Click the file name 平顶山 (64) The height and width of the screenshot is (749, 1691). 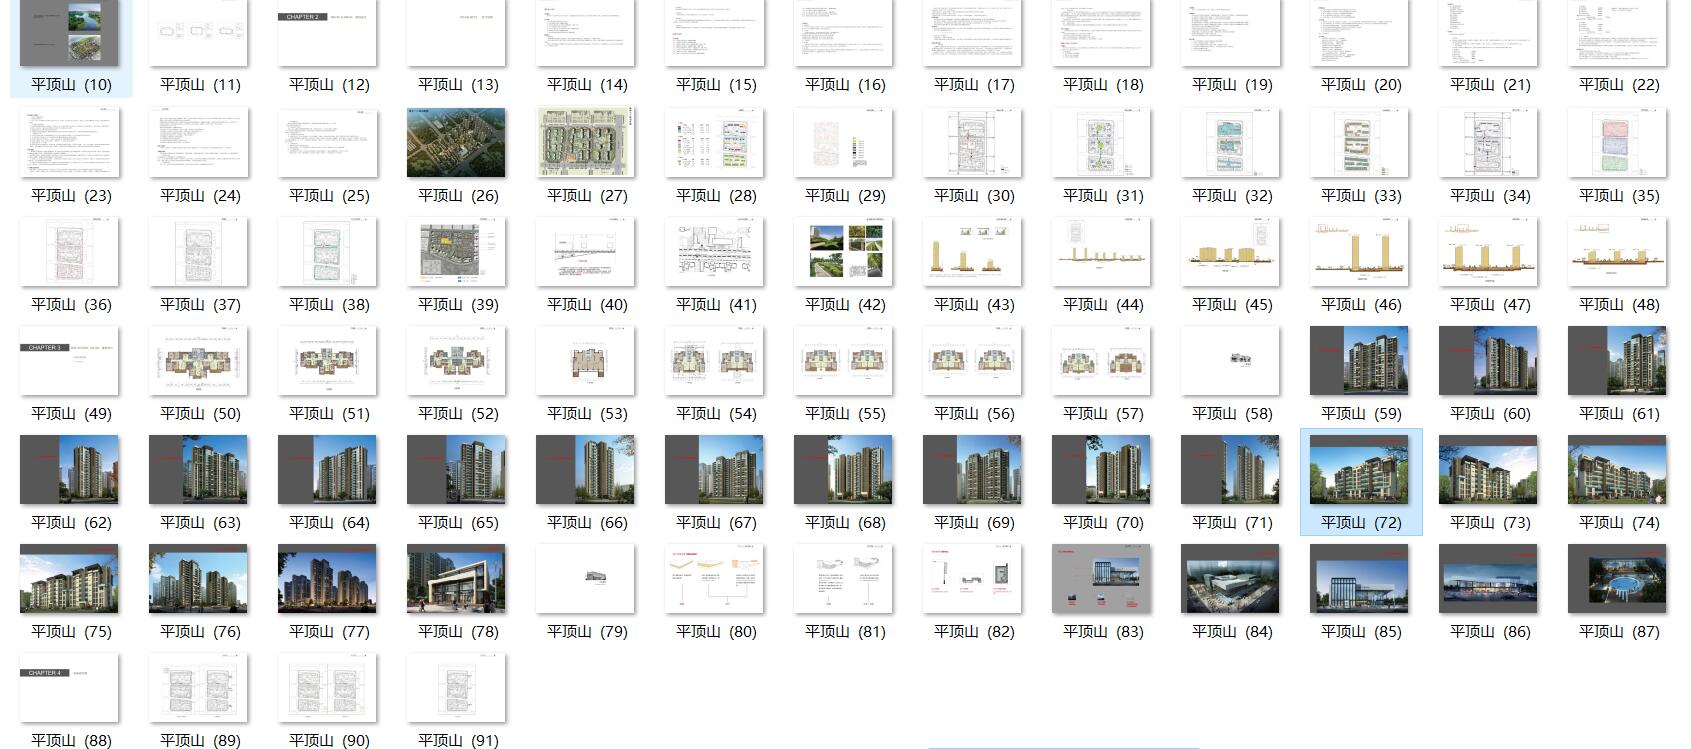(x=329, y=523)
